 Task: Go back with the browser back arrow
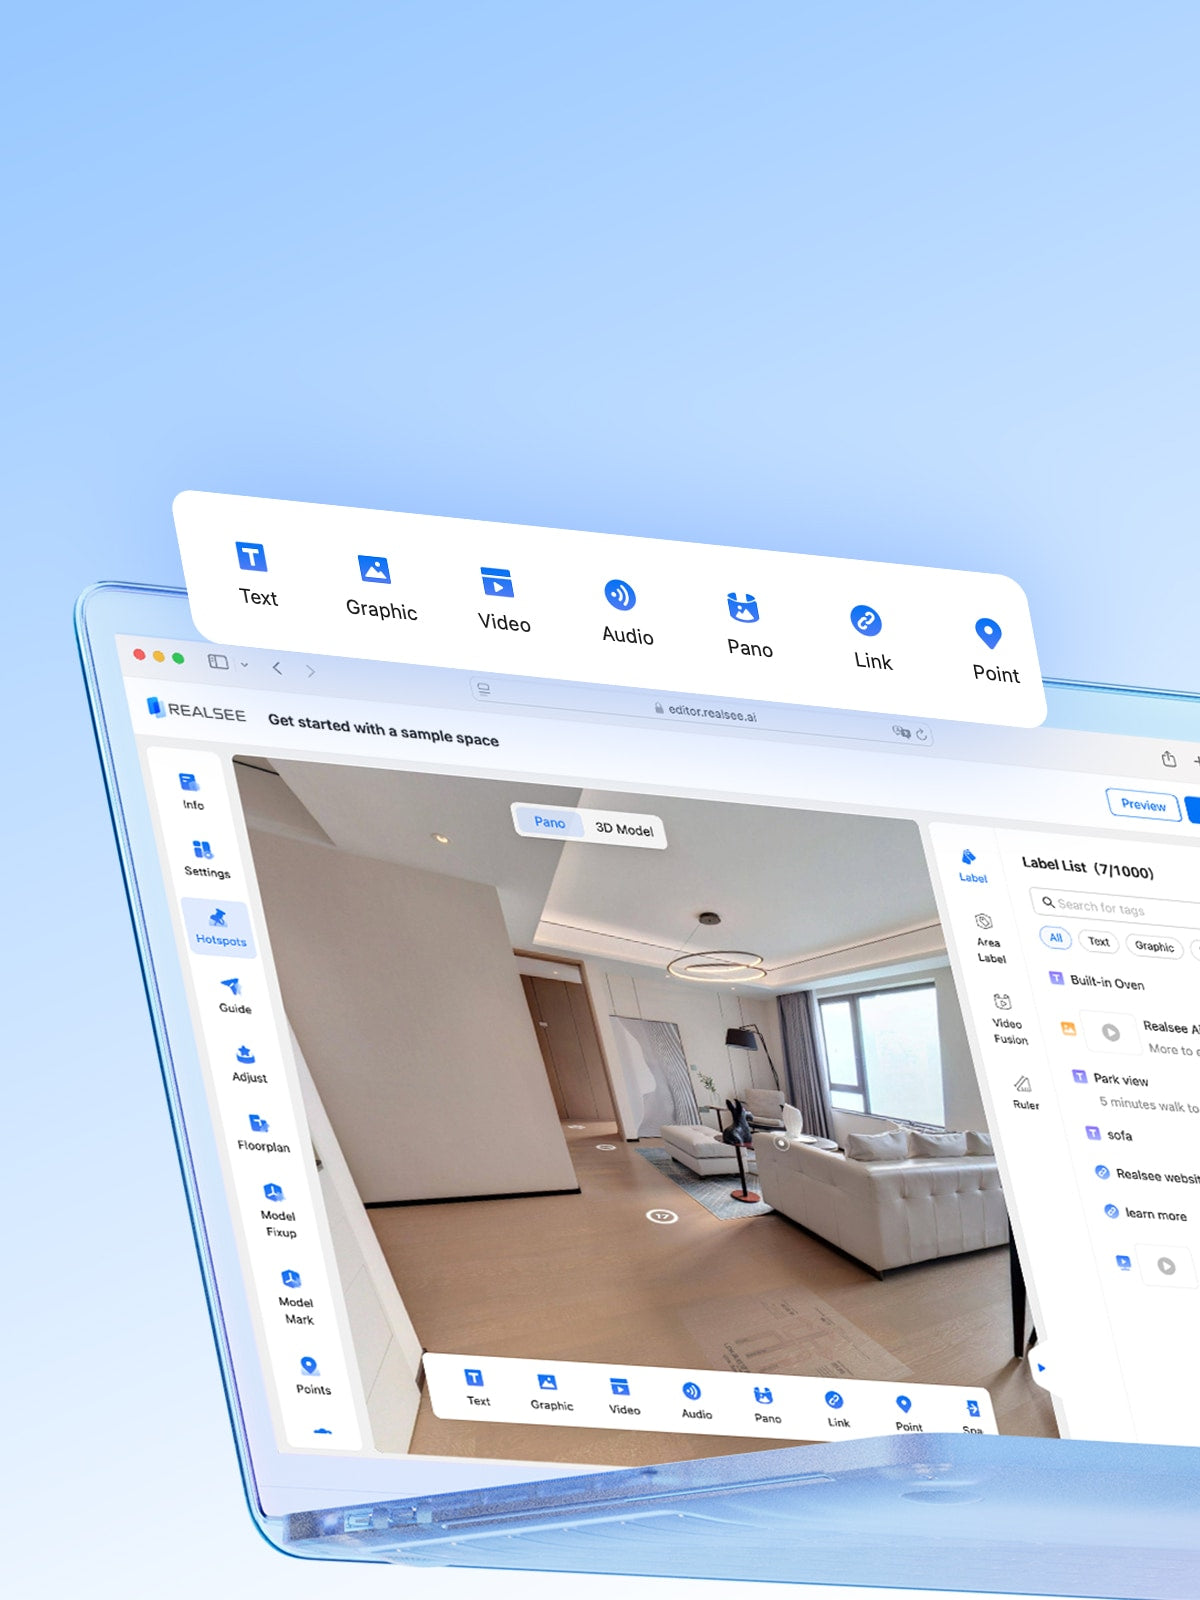click(x=277, y=667)
